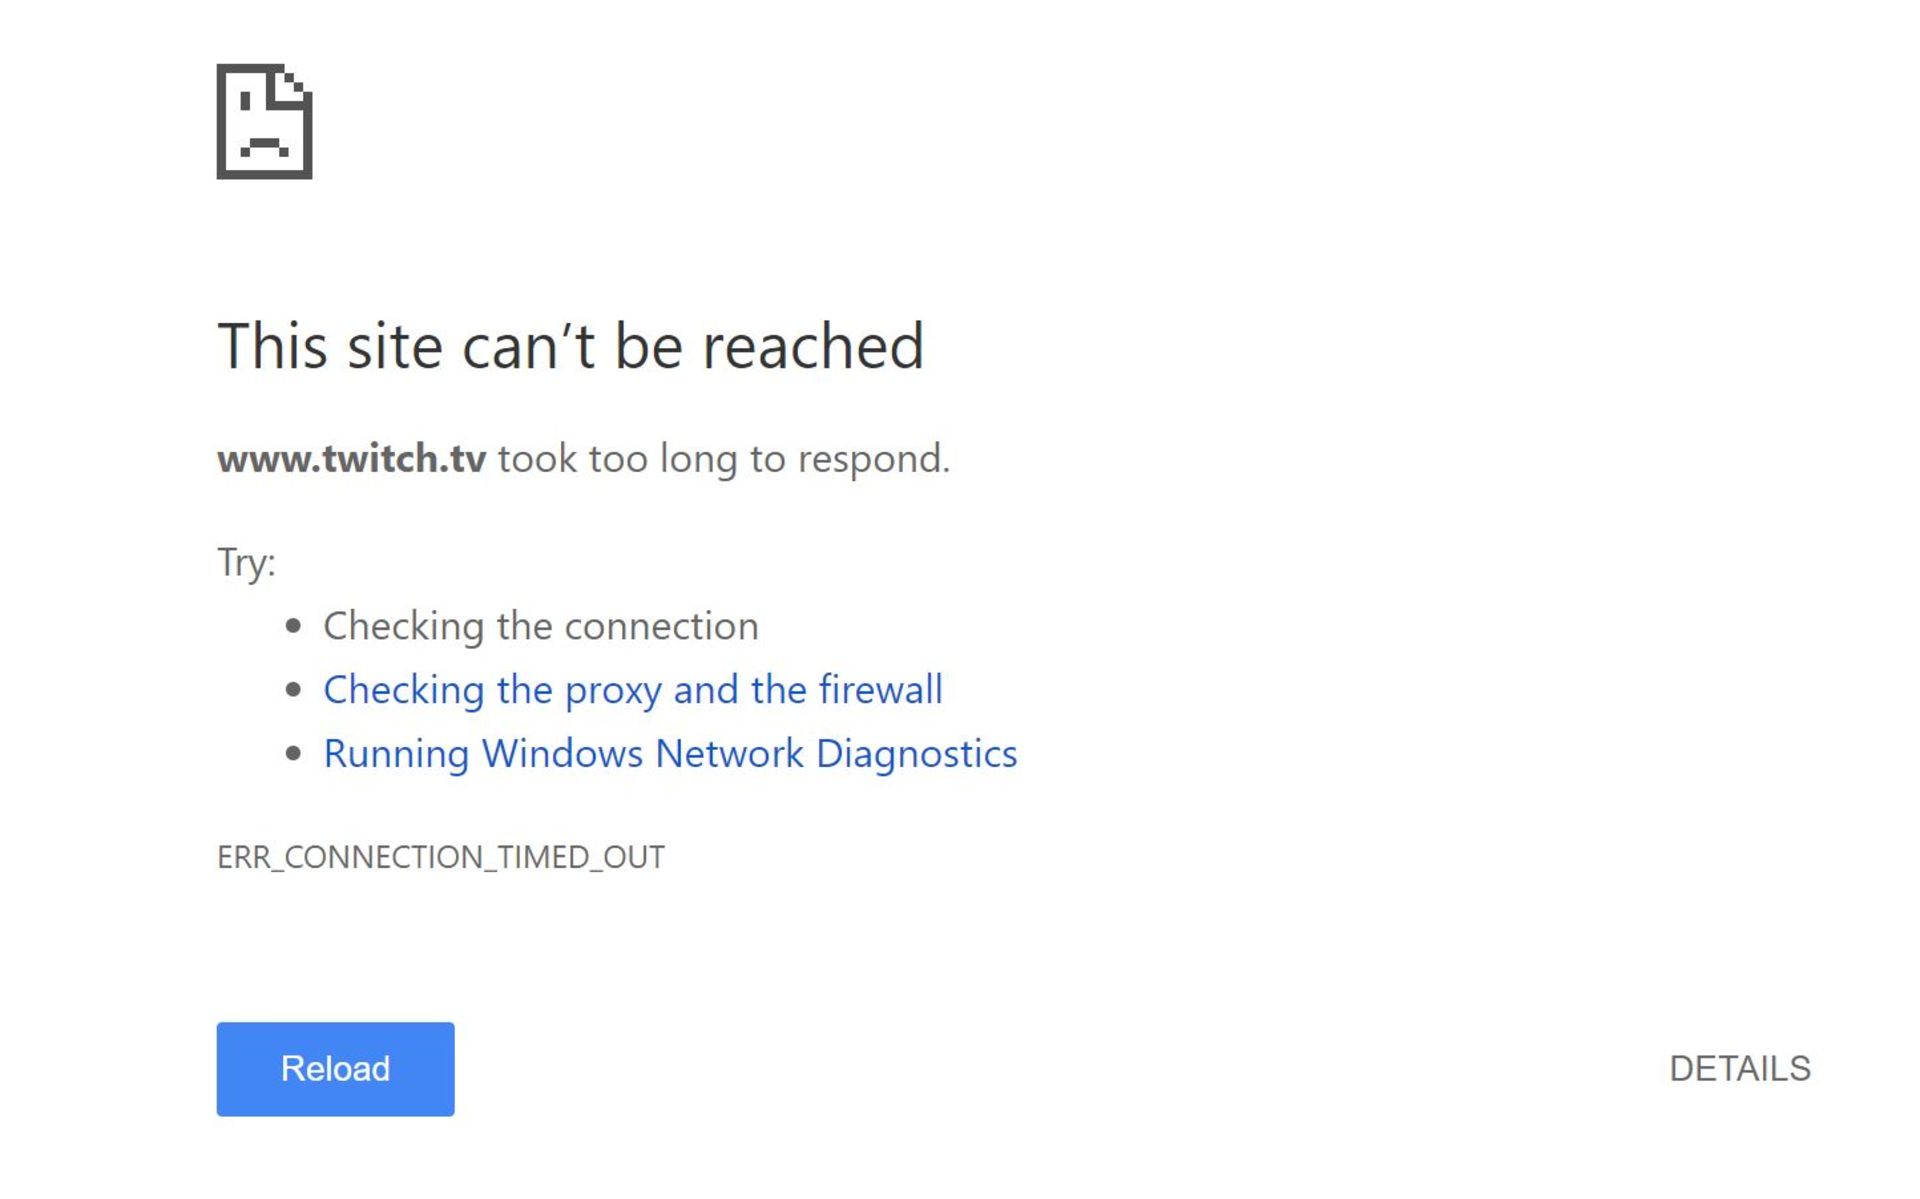Click the Checking the connection suggestion text
Screen dimensions: 1920x1199
pyautogui.click(x=540, y=626)
